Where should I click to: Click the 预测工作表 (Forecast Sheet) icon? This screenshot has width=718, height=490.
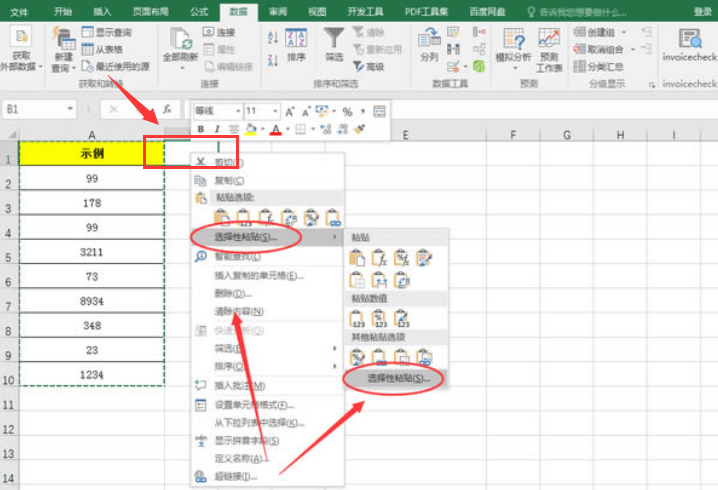549,46
